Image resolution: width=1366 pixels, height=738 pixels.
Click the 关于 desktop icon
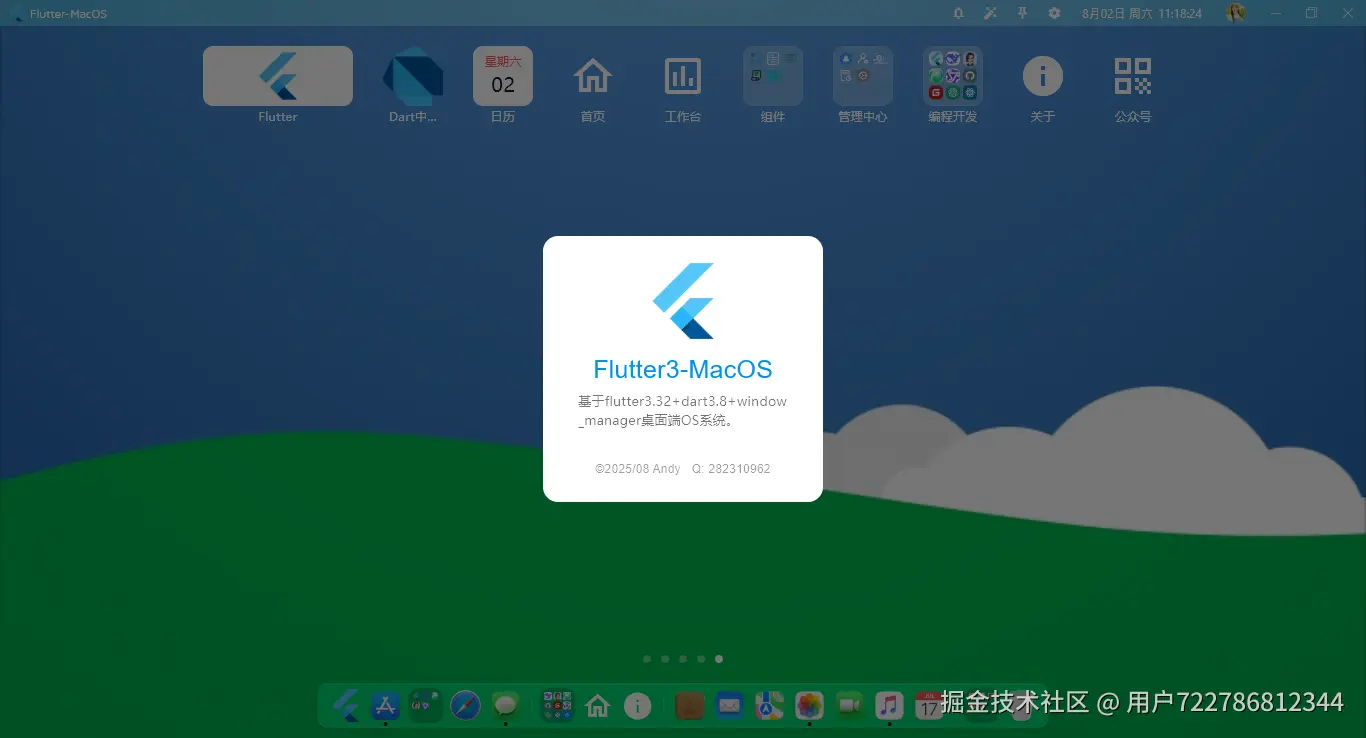[1043, 76]
